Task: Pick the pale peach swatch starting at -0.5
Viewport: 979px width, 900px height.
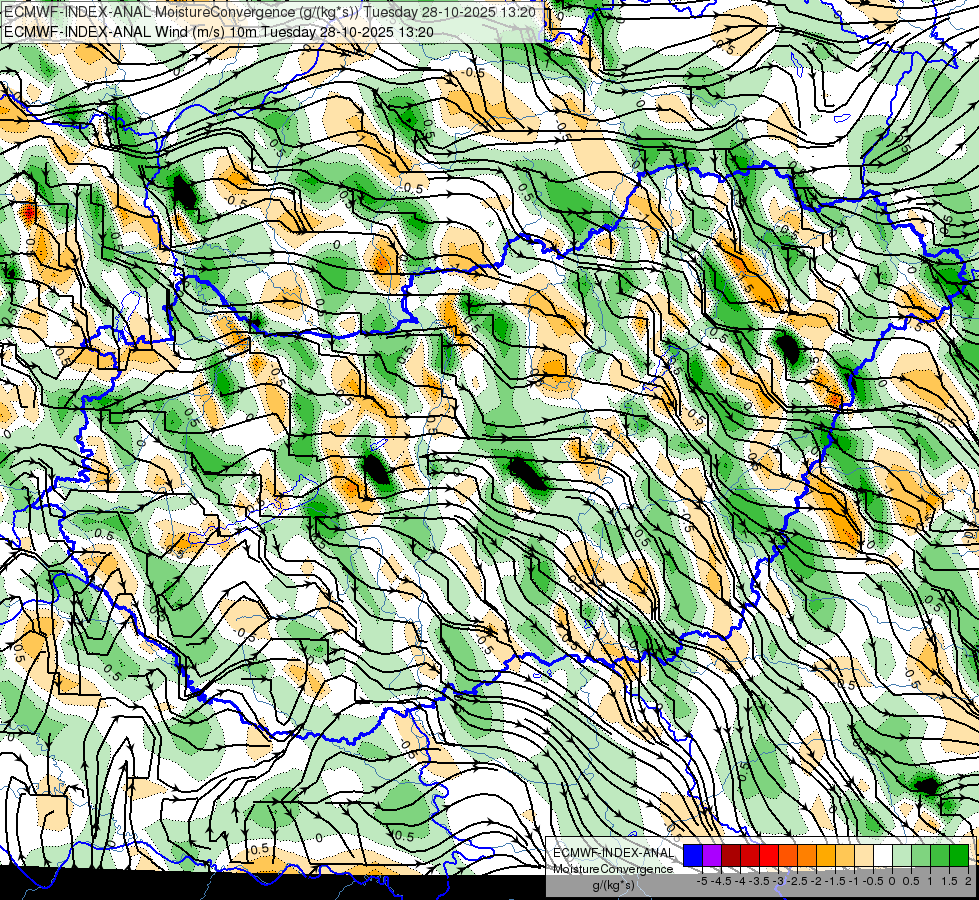Action: point(864,856)
